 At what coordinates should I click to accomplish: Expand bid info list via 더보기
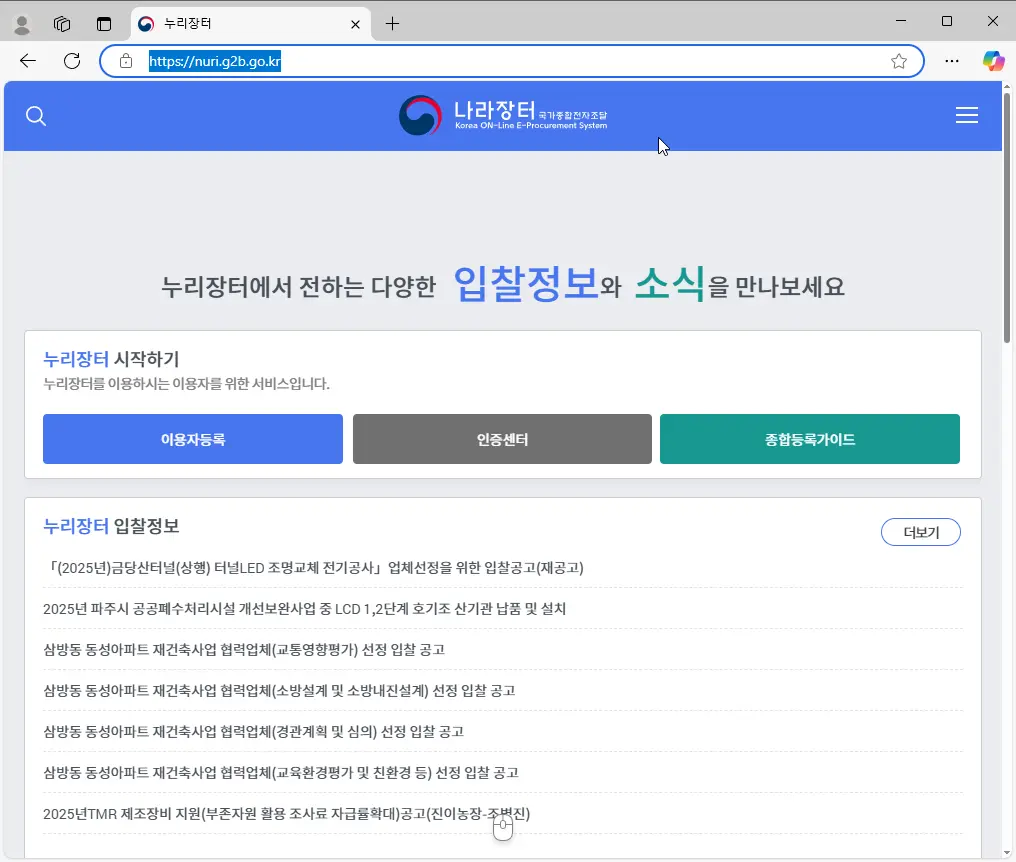[920, 532]
